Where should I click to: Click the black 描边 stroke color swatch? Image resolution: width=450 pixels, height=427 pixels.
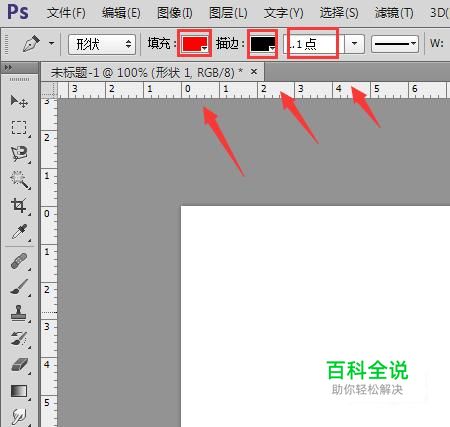263,44
